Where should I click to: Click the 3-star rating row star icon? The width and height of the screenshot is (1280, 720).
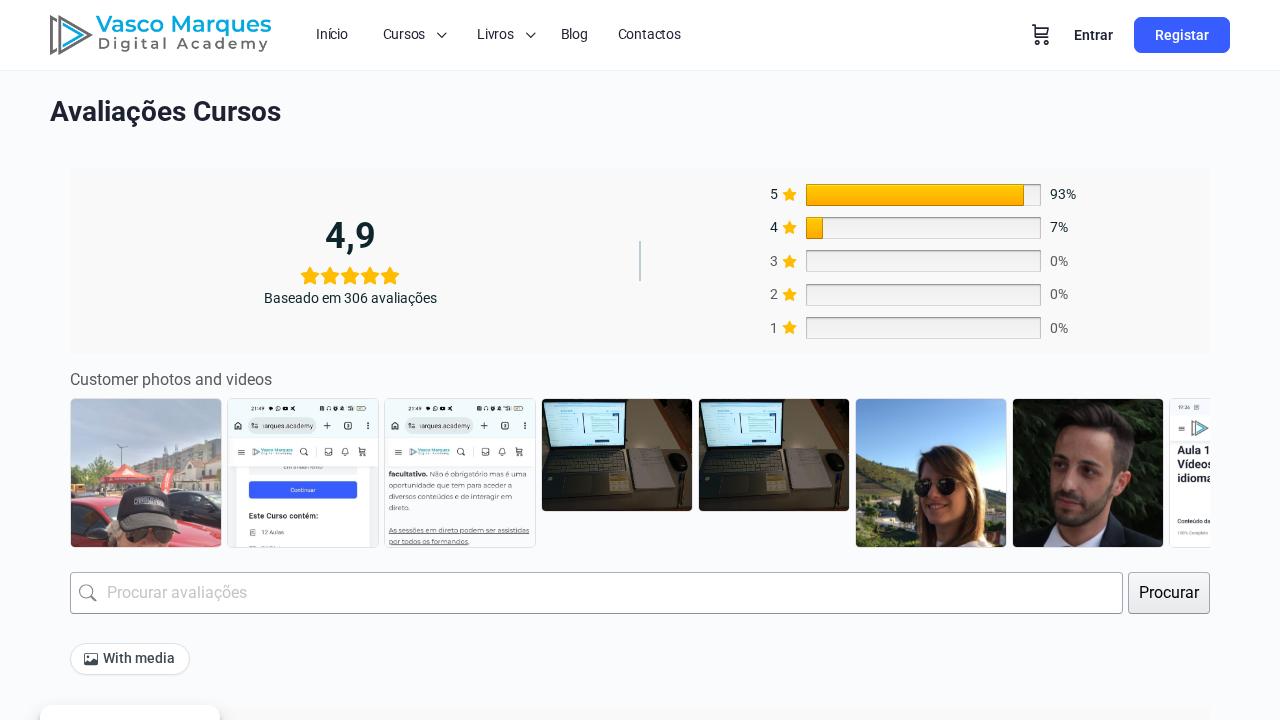point(789,262)
